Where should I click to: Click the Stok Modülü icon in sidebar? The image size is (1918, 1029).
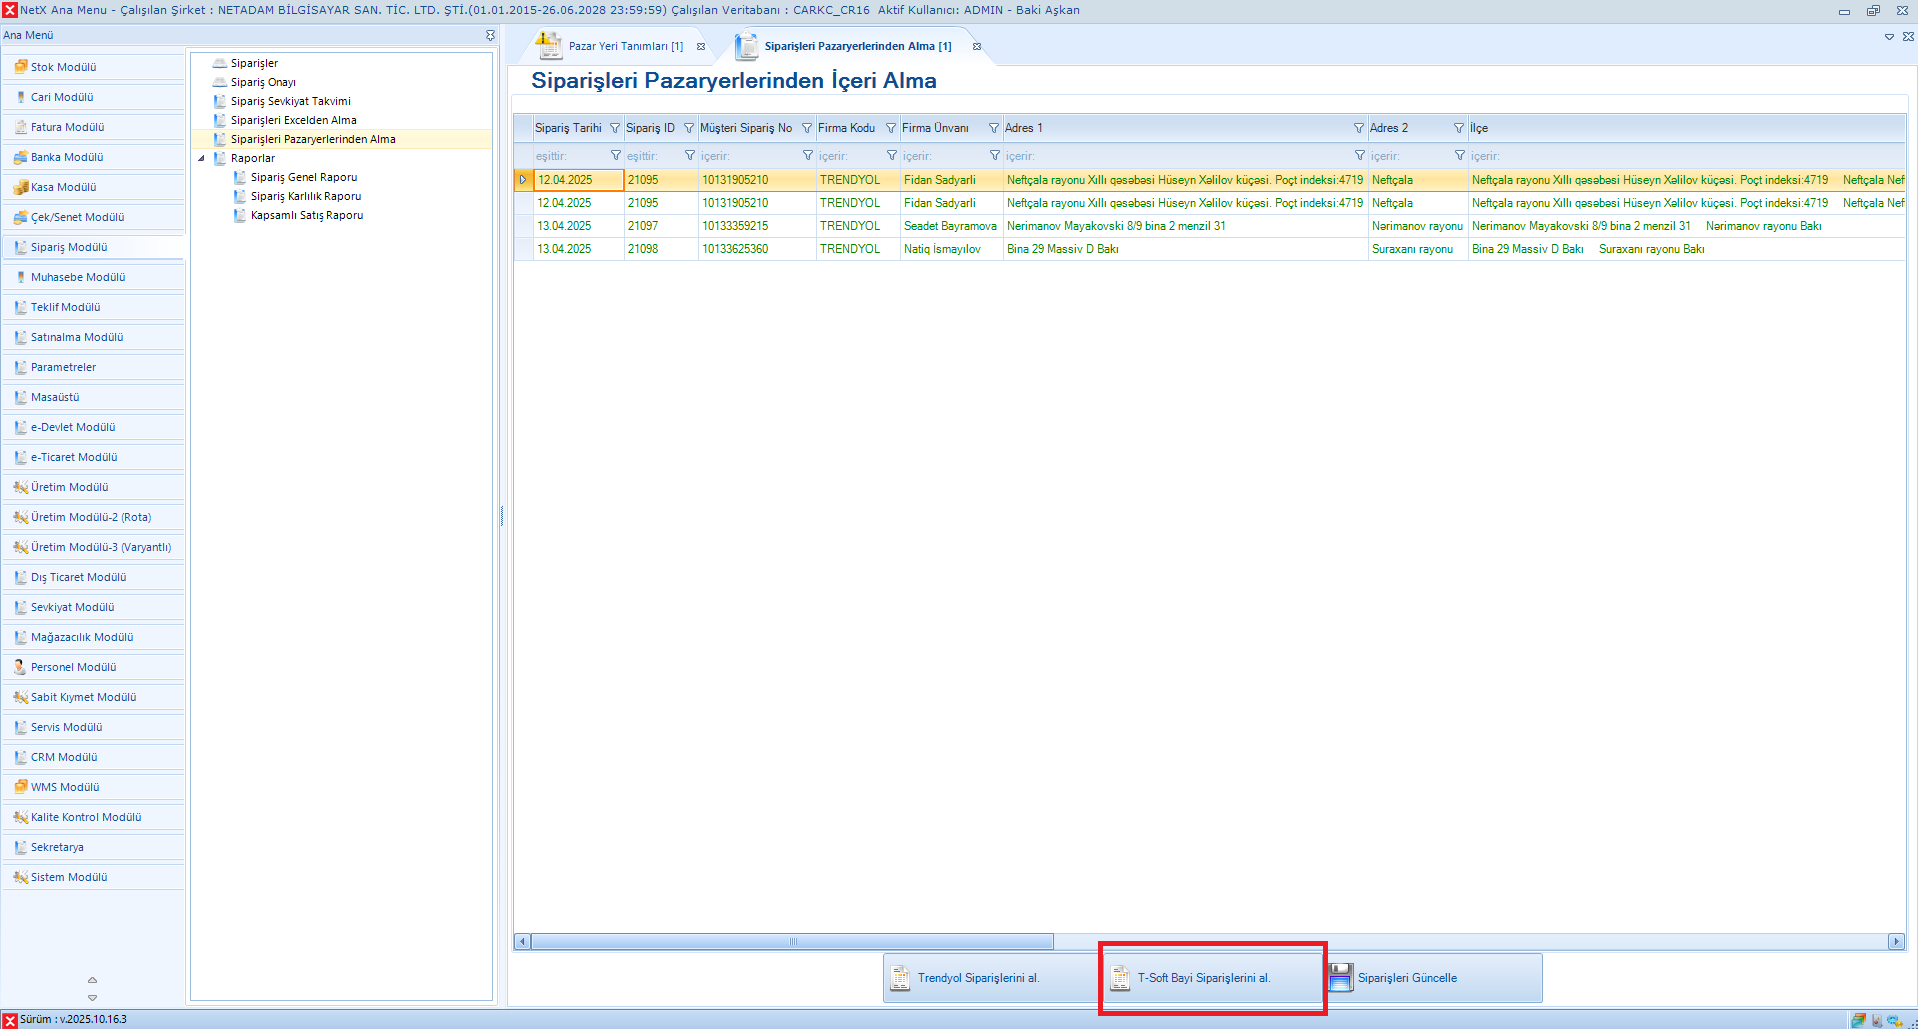(20, 67)
